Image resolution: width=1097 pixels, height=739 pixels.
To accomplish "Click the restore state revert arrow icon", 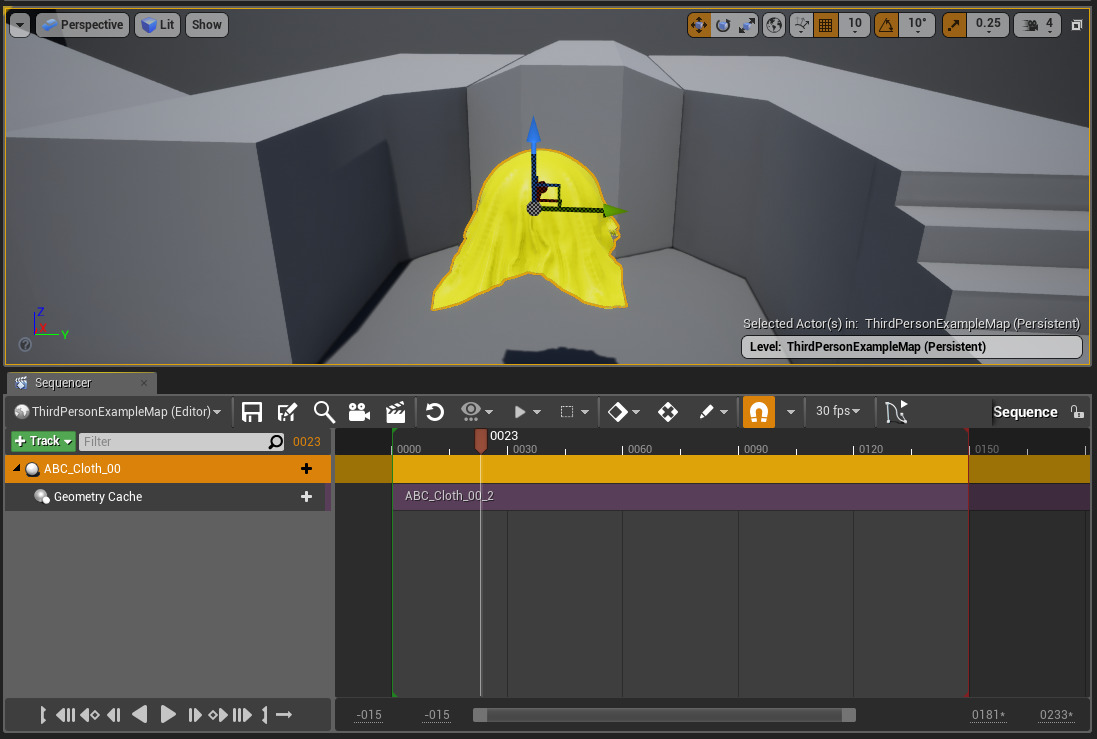I will (x=434, y=412).
